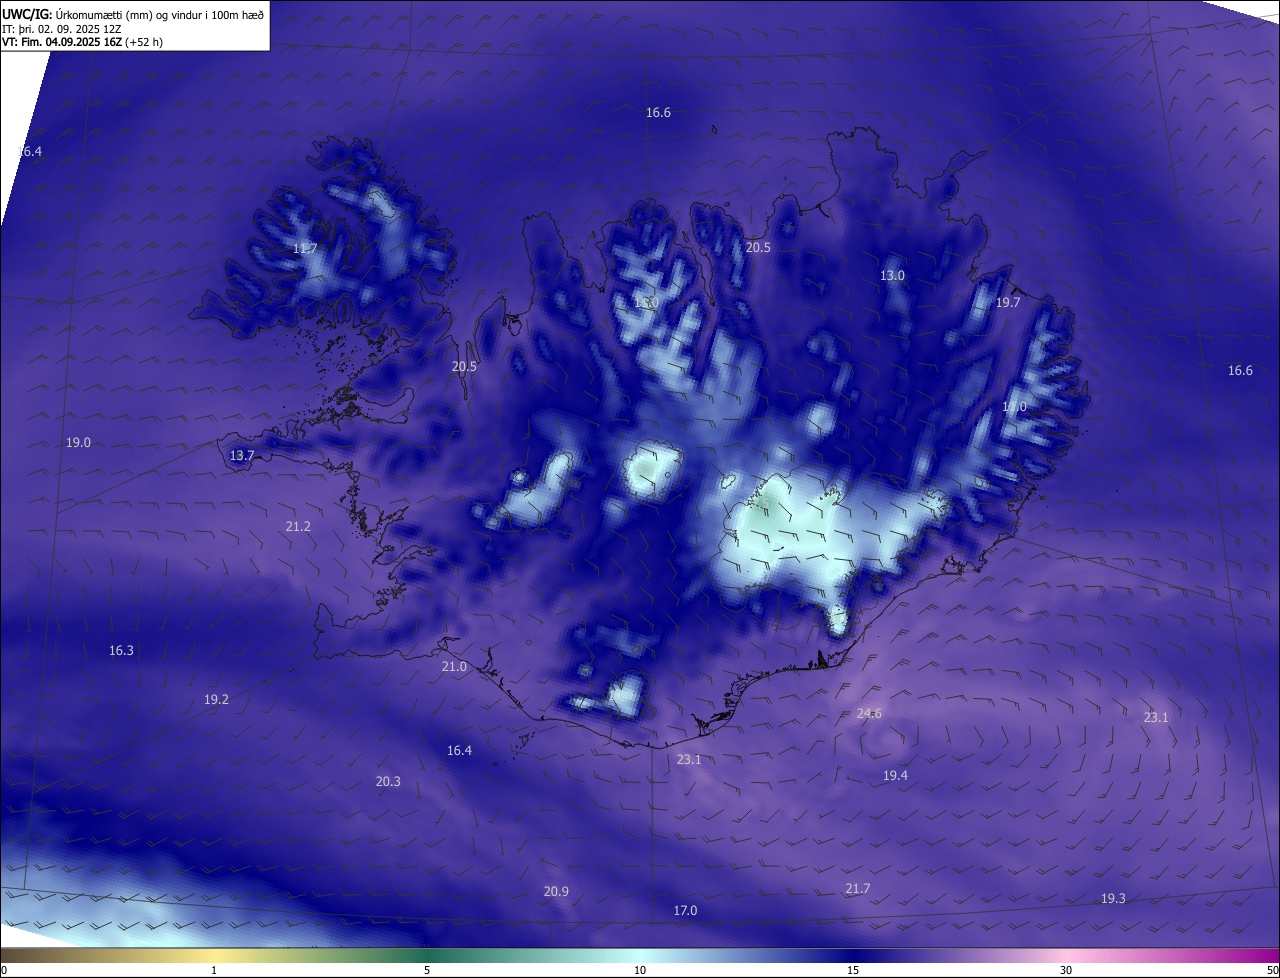Click the 30 tick on the color scale
This screenshot has height=978, width=1280.
(1066, 970)
